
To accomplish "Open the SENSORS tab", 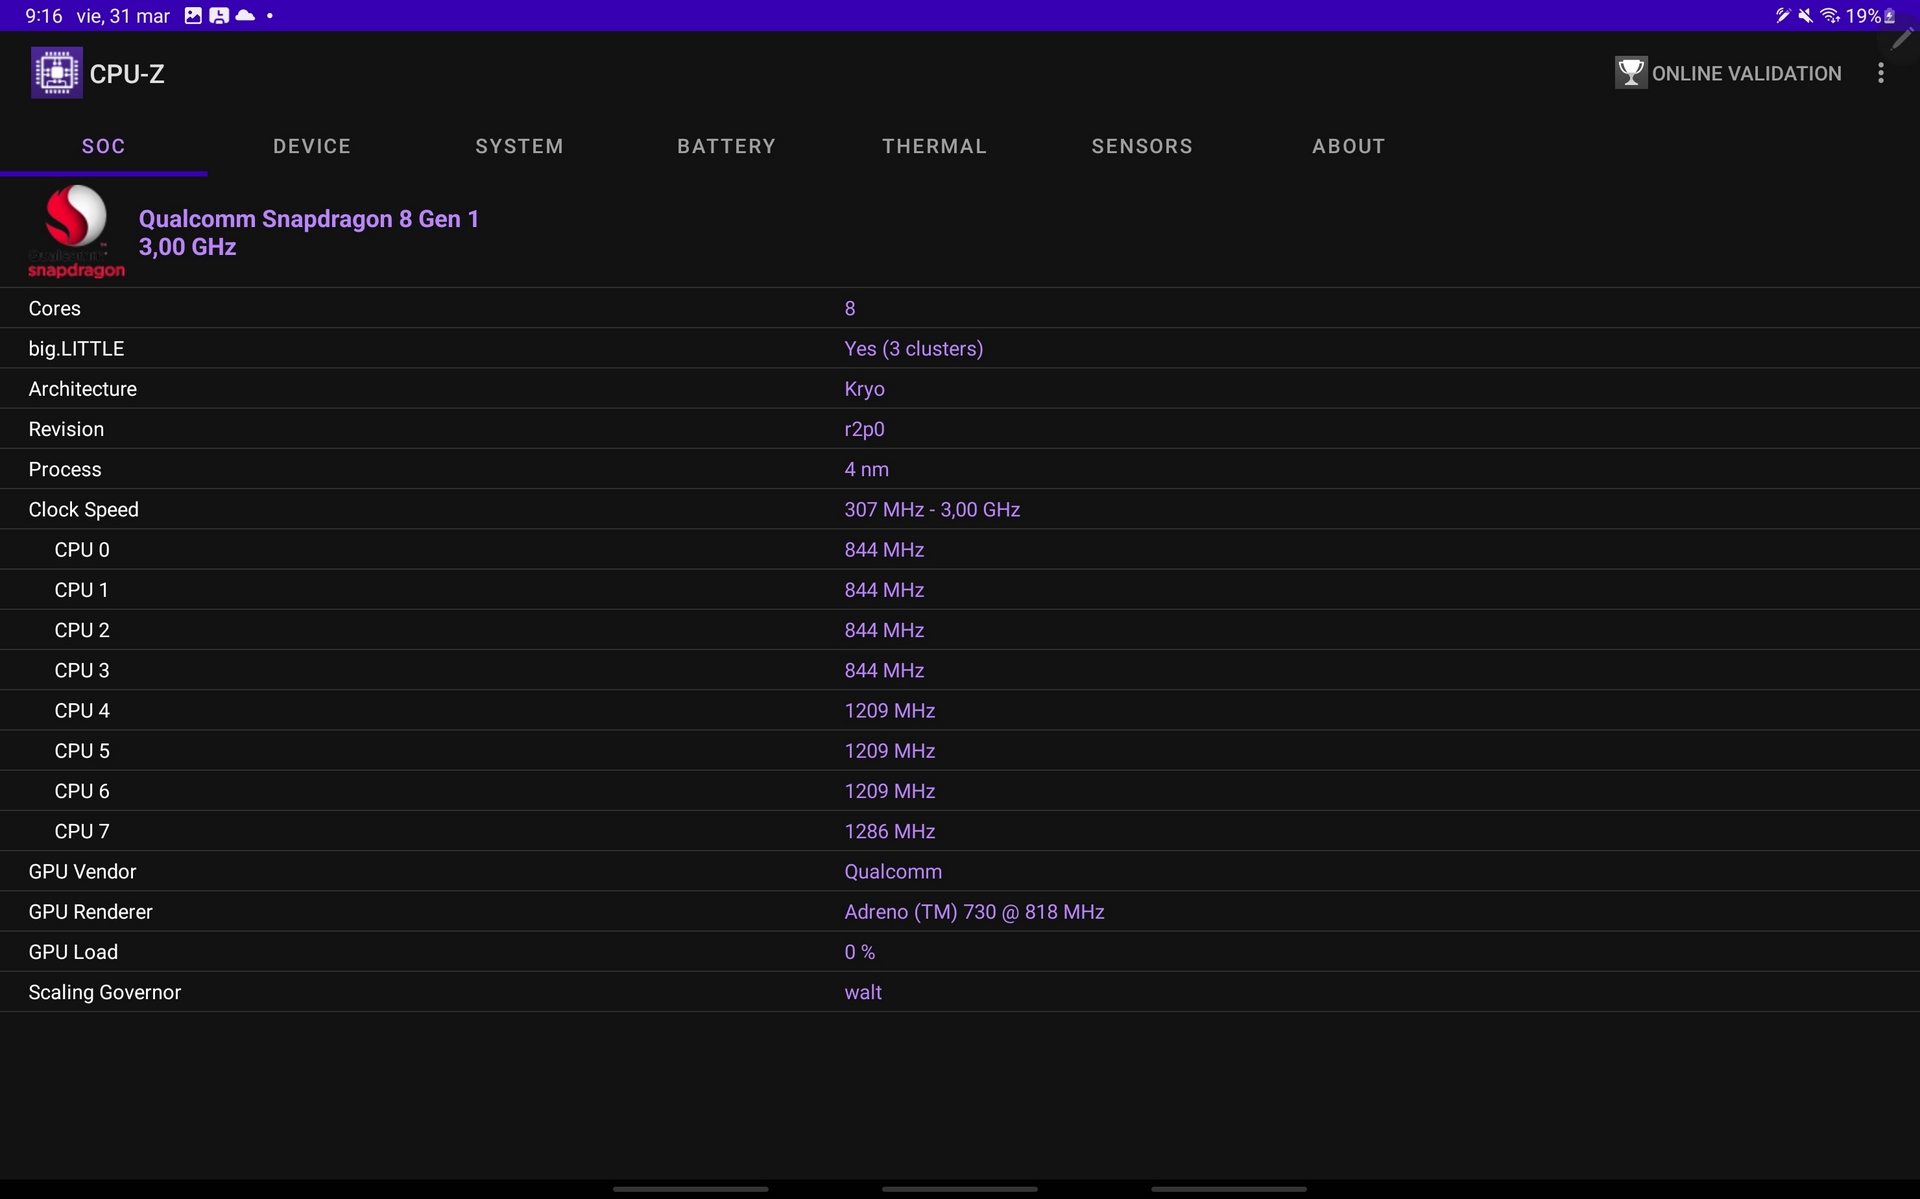I will point(1142,146).
